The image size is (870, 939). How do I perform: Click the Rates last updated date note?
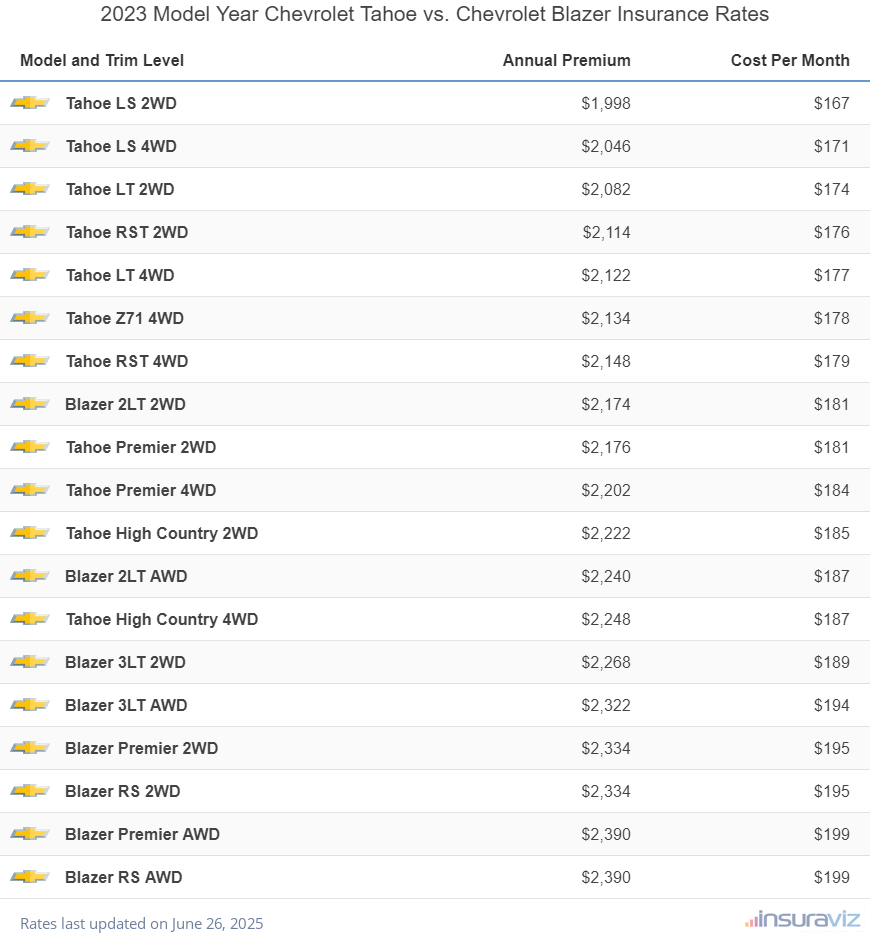(141, 923)
